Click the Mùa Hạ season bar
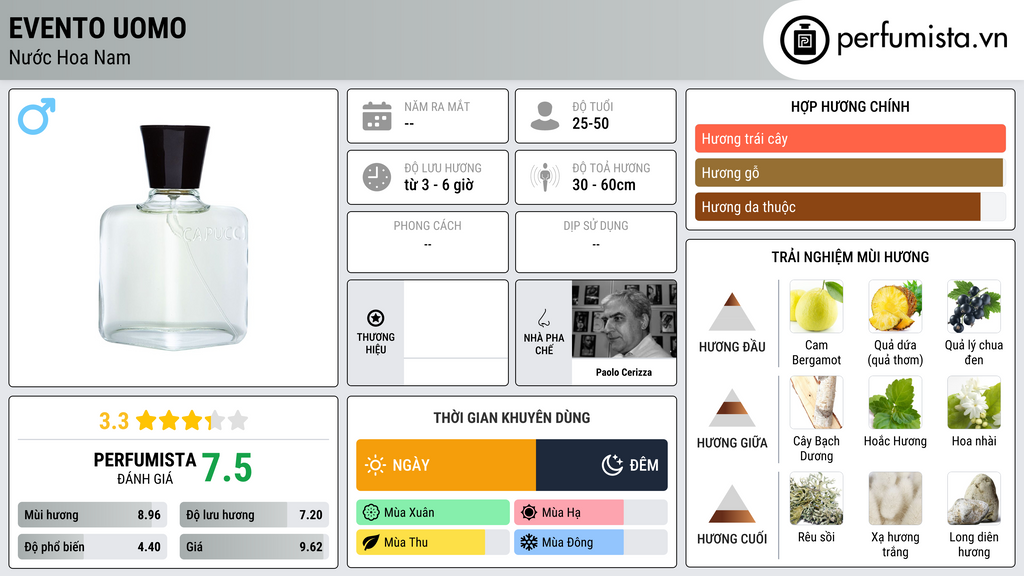1024x576 pixels. (x=590, y=513)
